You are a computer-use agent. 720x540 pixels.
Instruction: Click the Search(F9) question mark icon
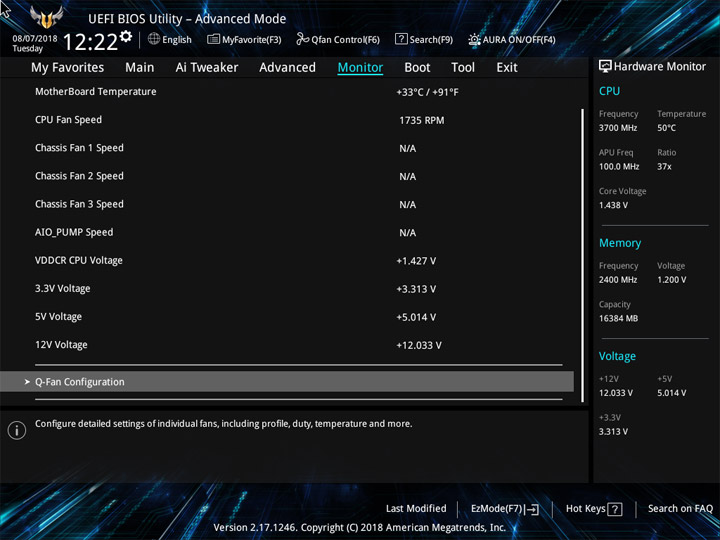pos(401,39)
